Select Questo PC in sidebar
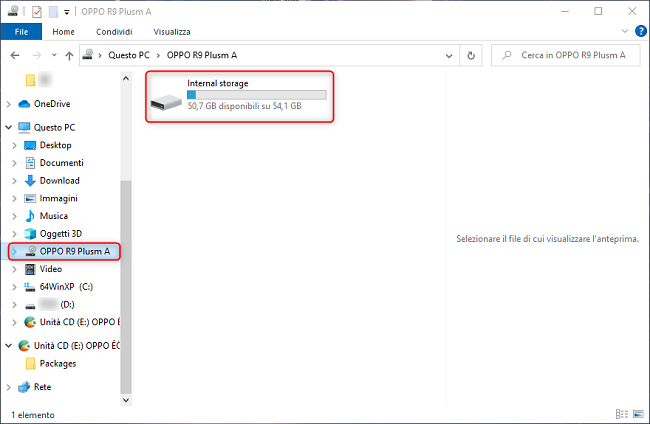650x424 pixels. tap(54, 127)
